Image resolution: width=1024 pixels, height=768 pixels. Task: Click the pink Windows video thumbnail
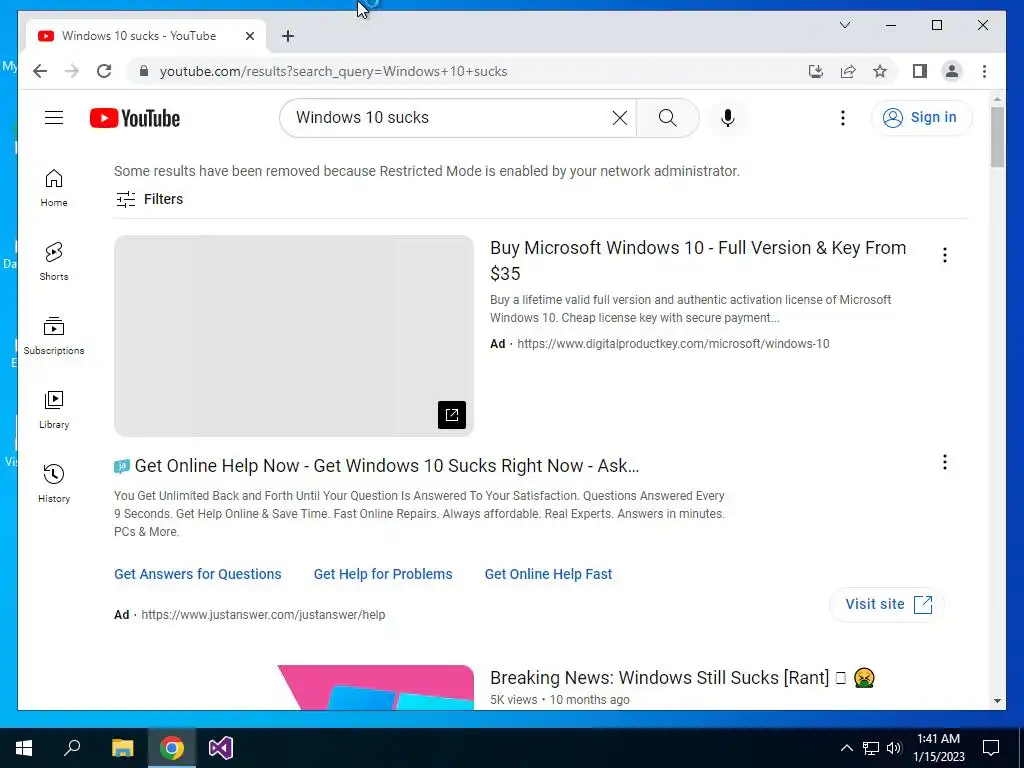click(376, 687)
